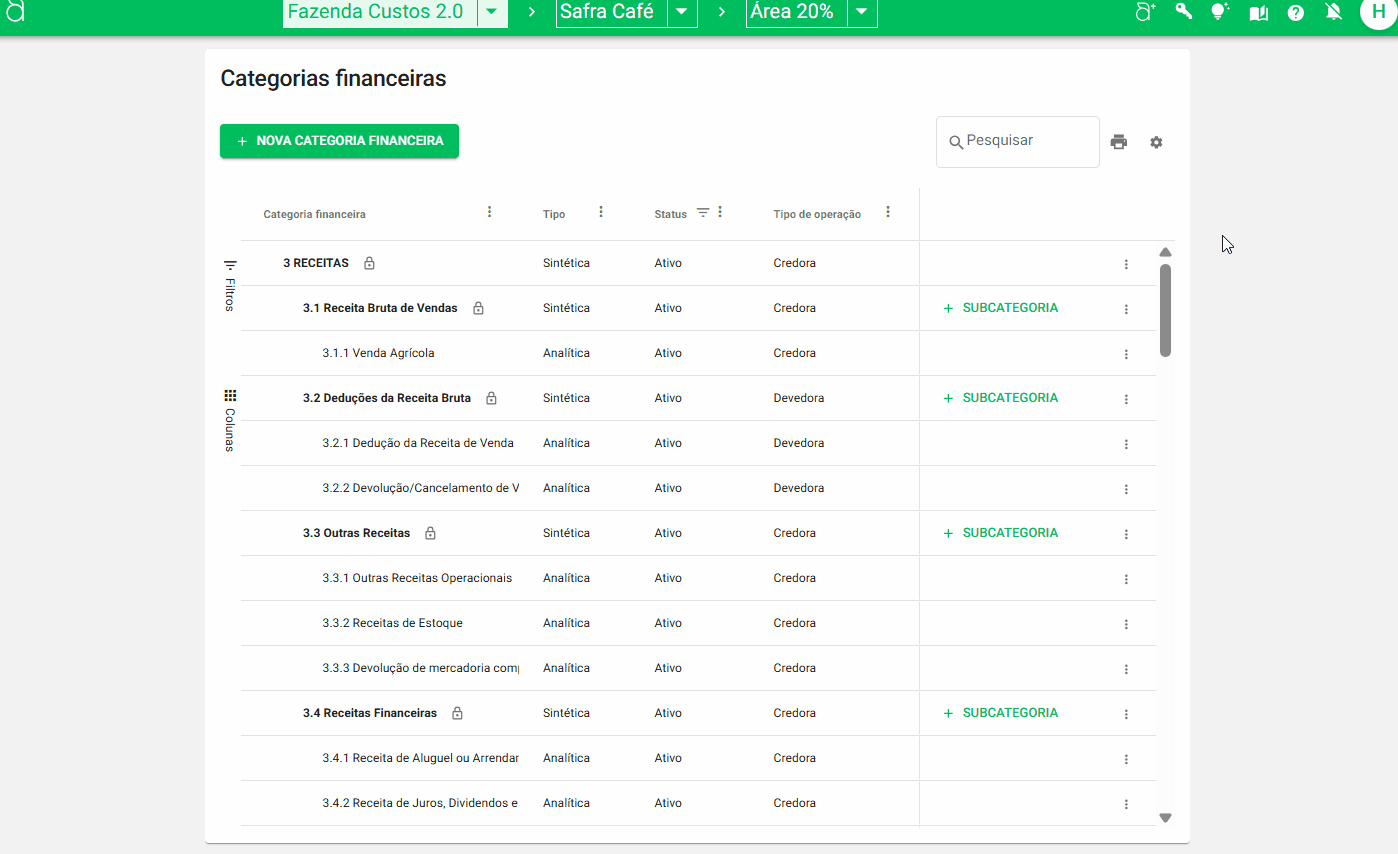Open the muted notifications bell icon
Screen dimensions: 1398x854
click(x=1333, y=13)
